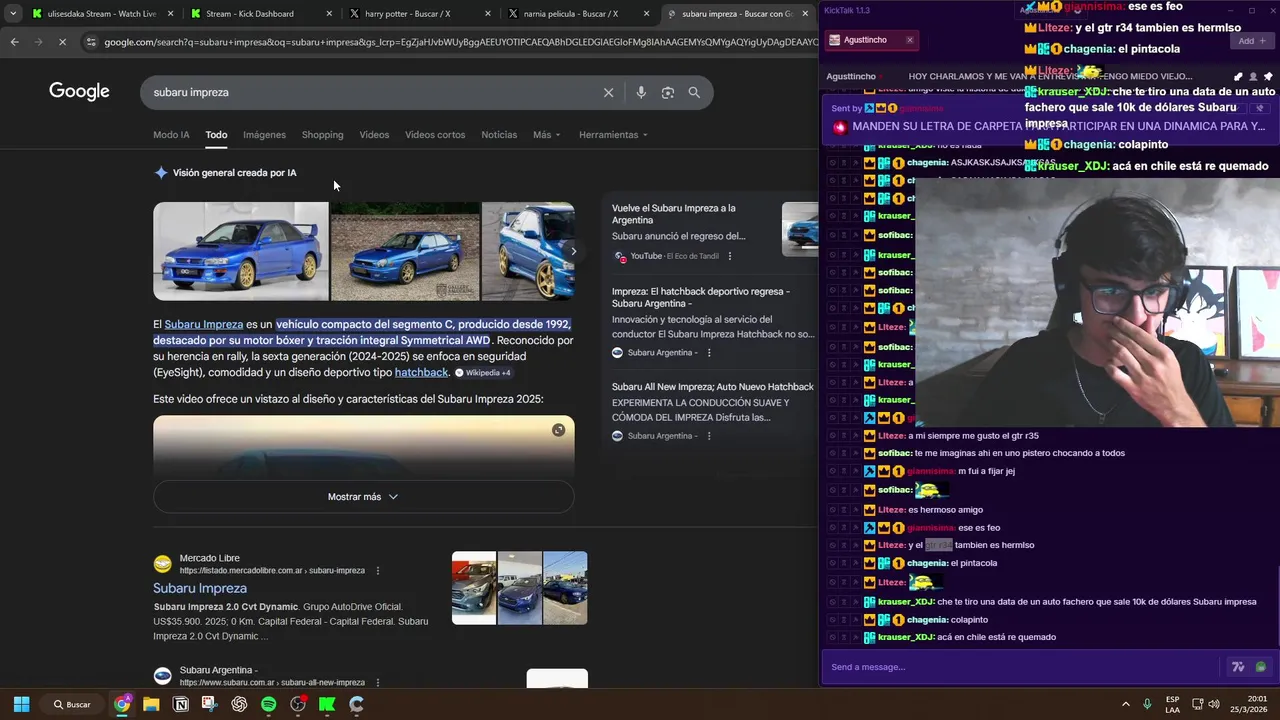The width and height of the screenshot is (1280, 720).
Task: Expand Mostrar más in AI overview
Action: 363,496
